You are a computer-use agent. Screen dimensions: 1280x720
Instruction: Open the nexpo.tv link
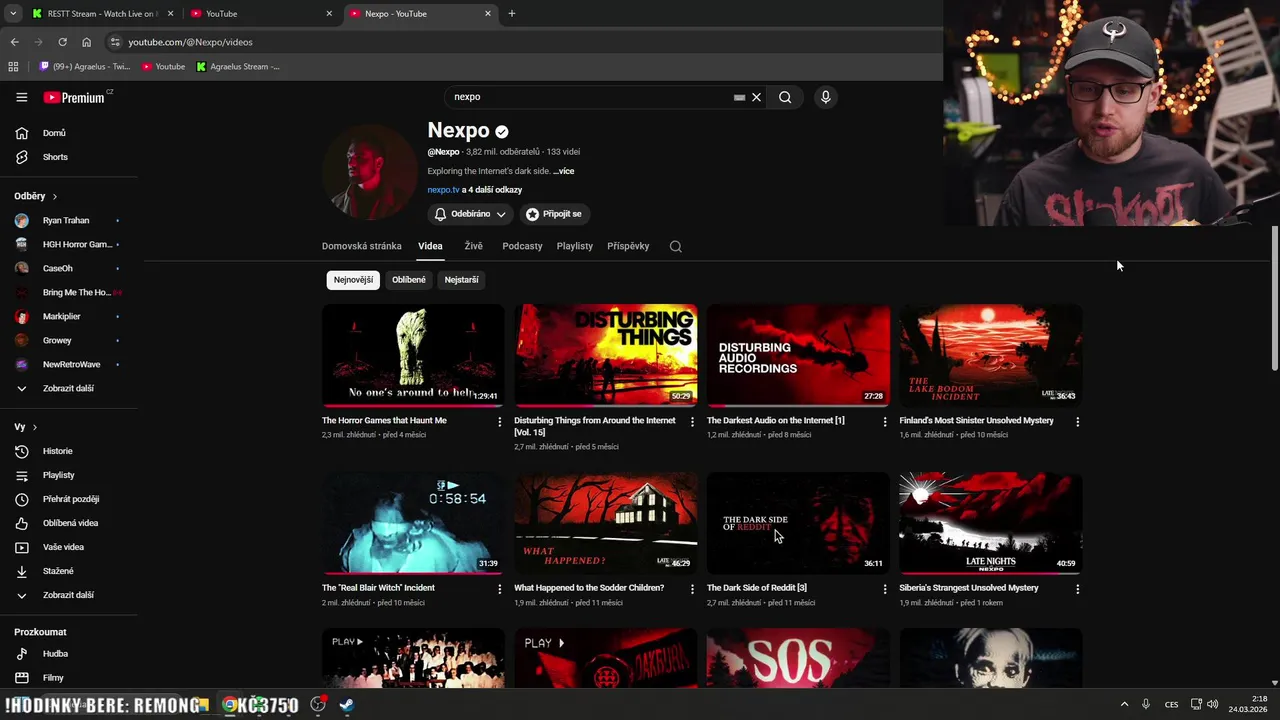(443, 190)
